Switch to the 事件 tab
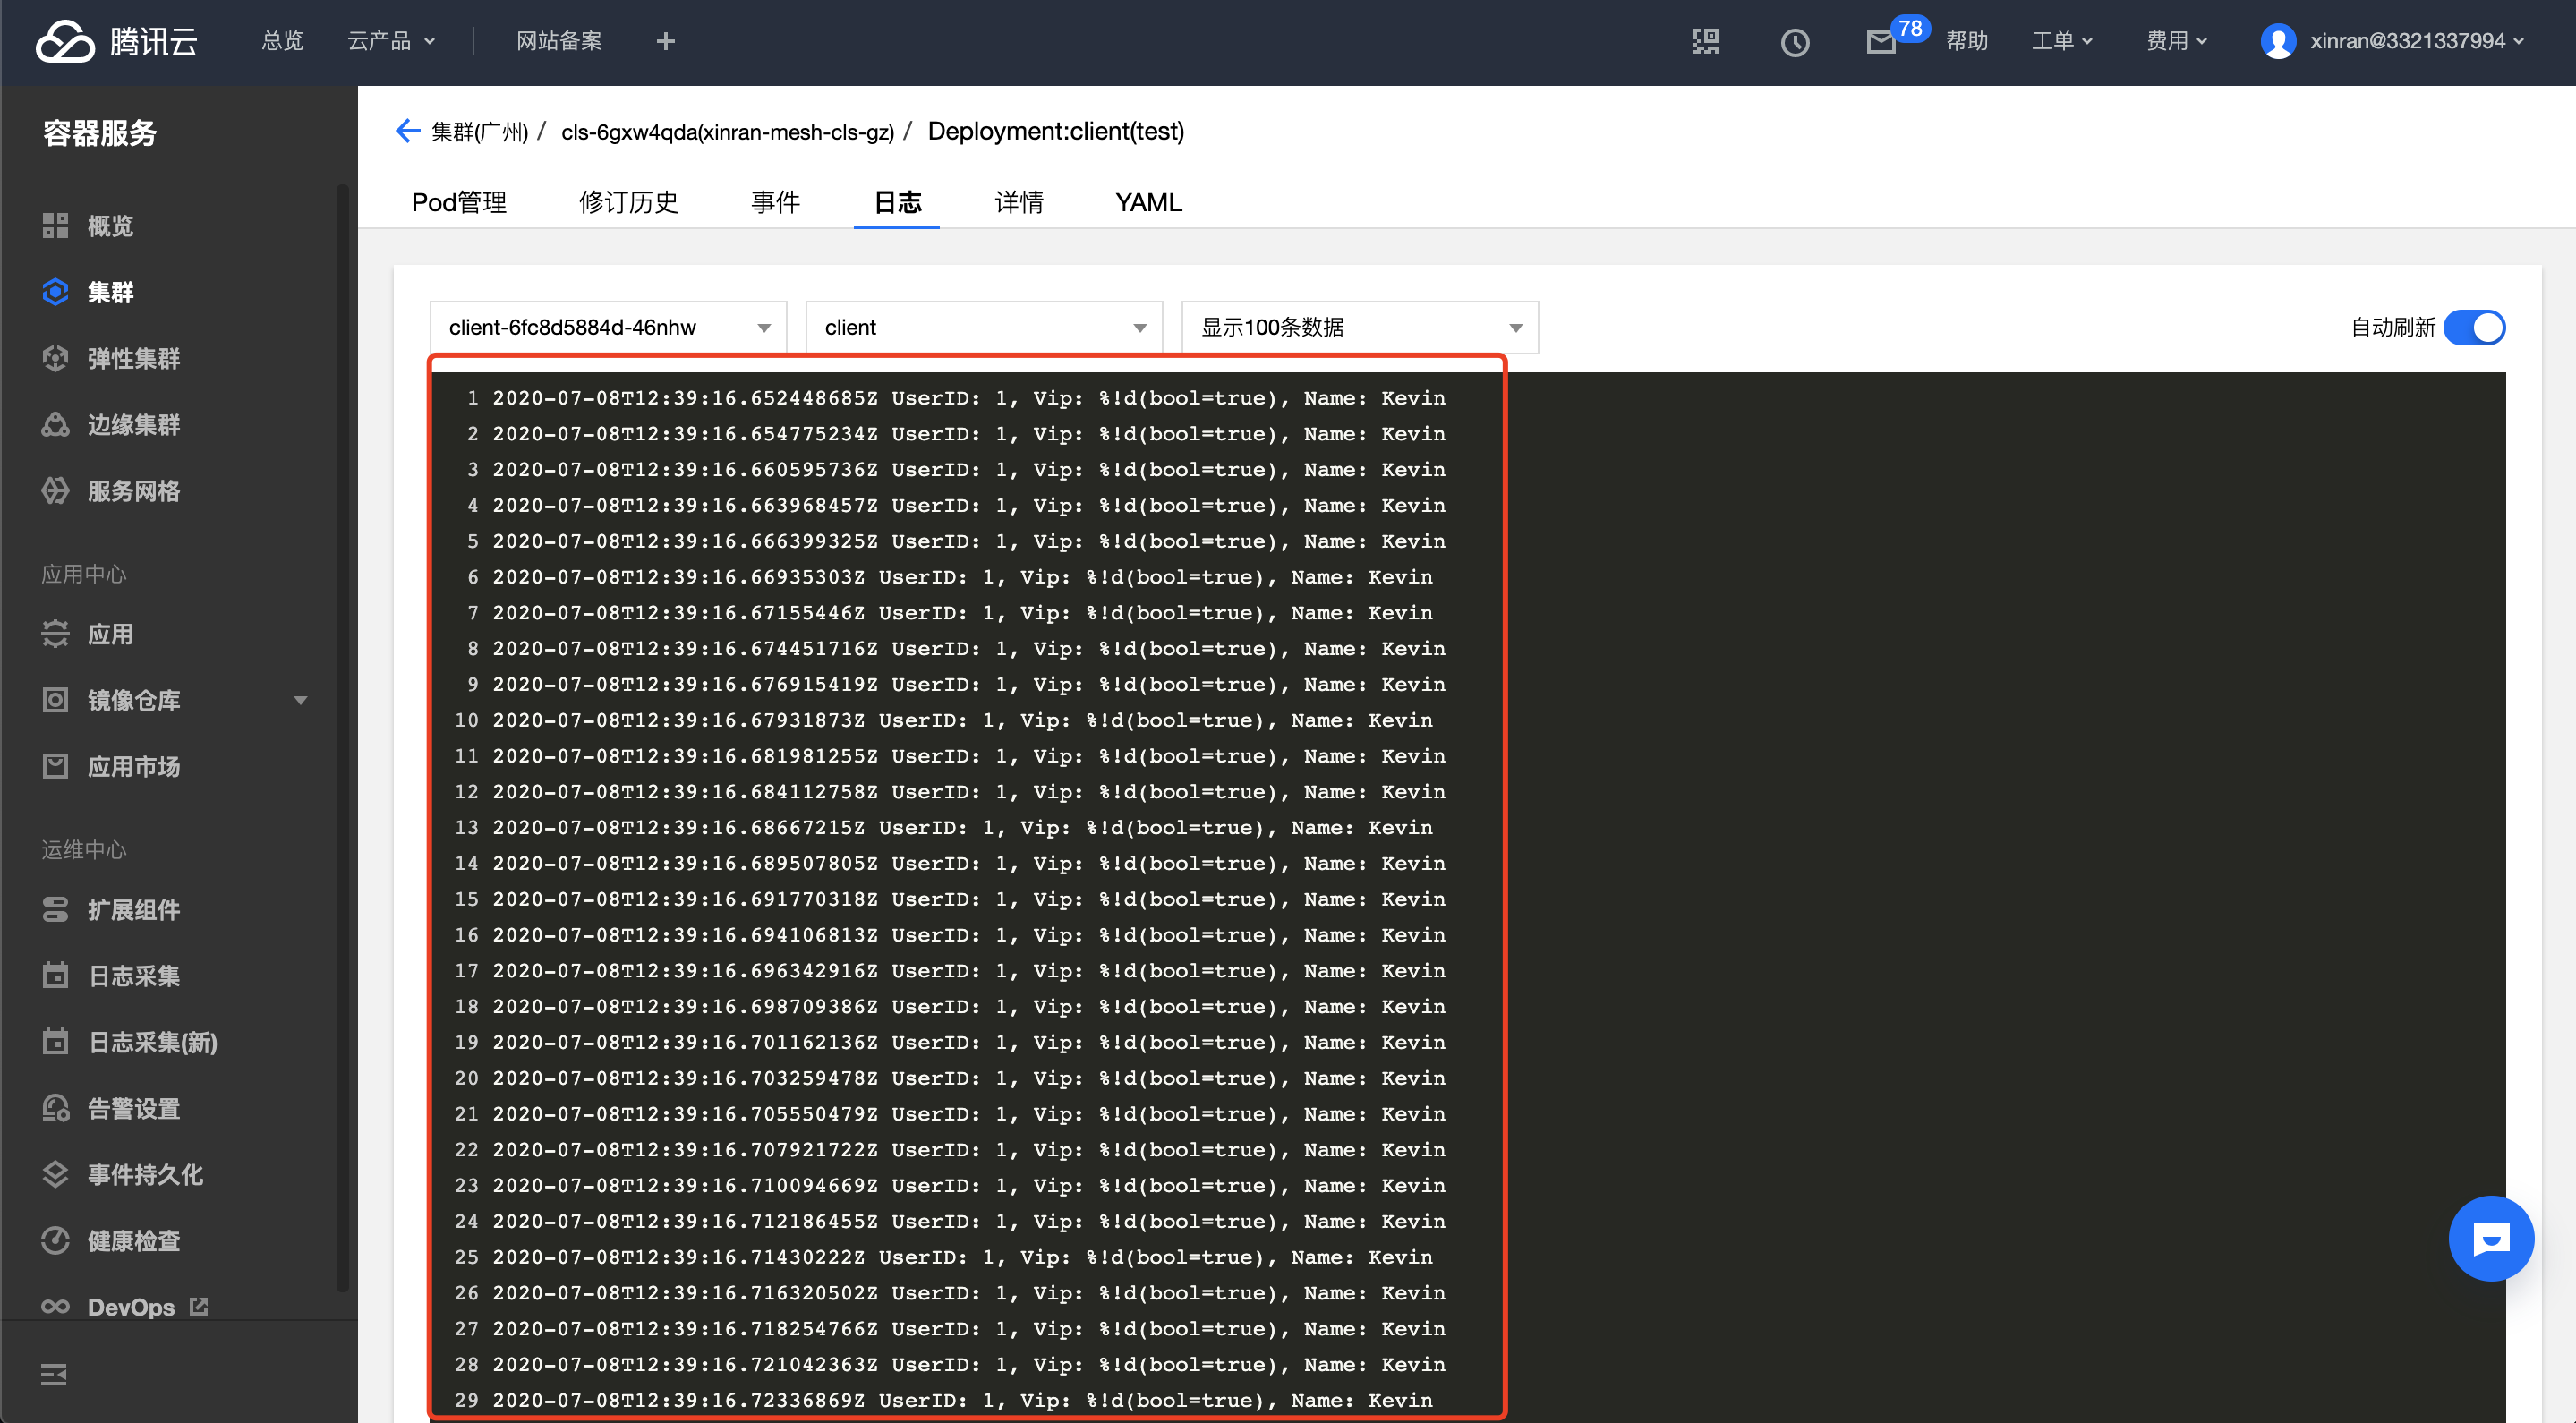 776,202
